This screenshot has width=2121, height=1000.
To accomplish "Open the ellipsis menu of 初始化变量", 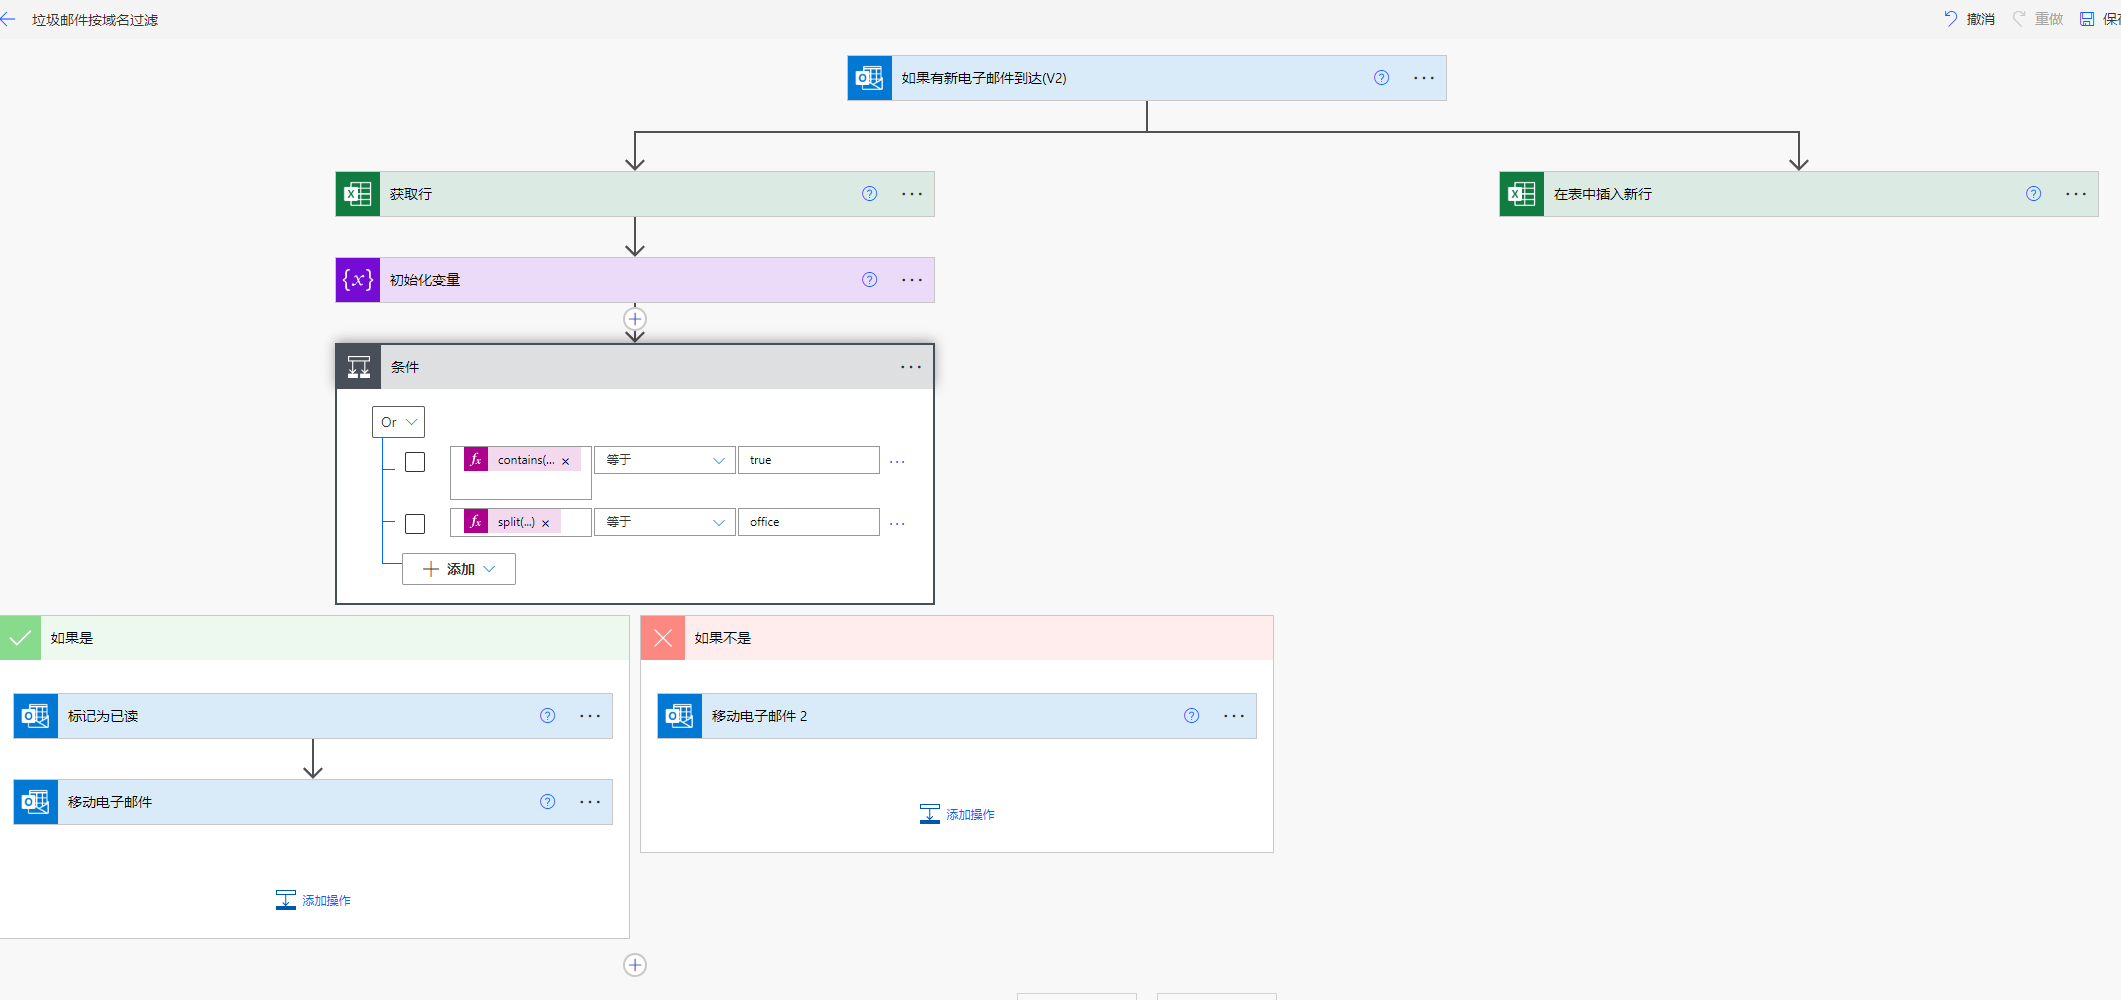I will coord(912,280).
